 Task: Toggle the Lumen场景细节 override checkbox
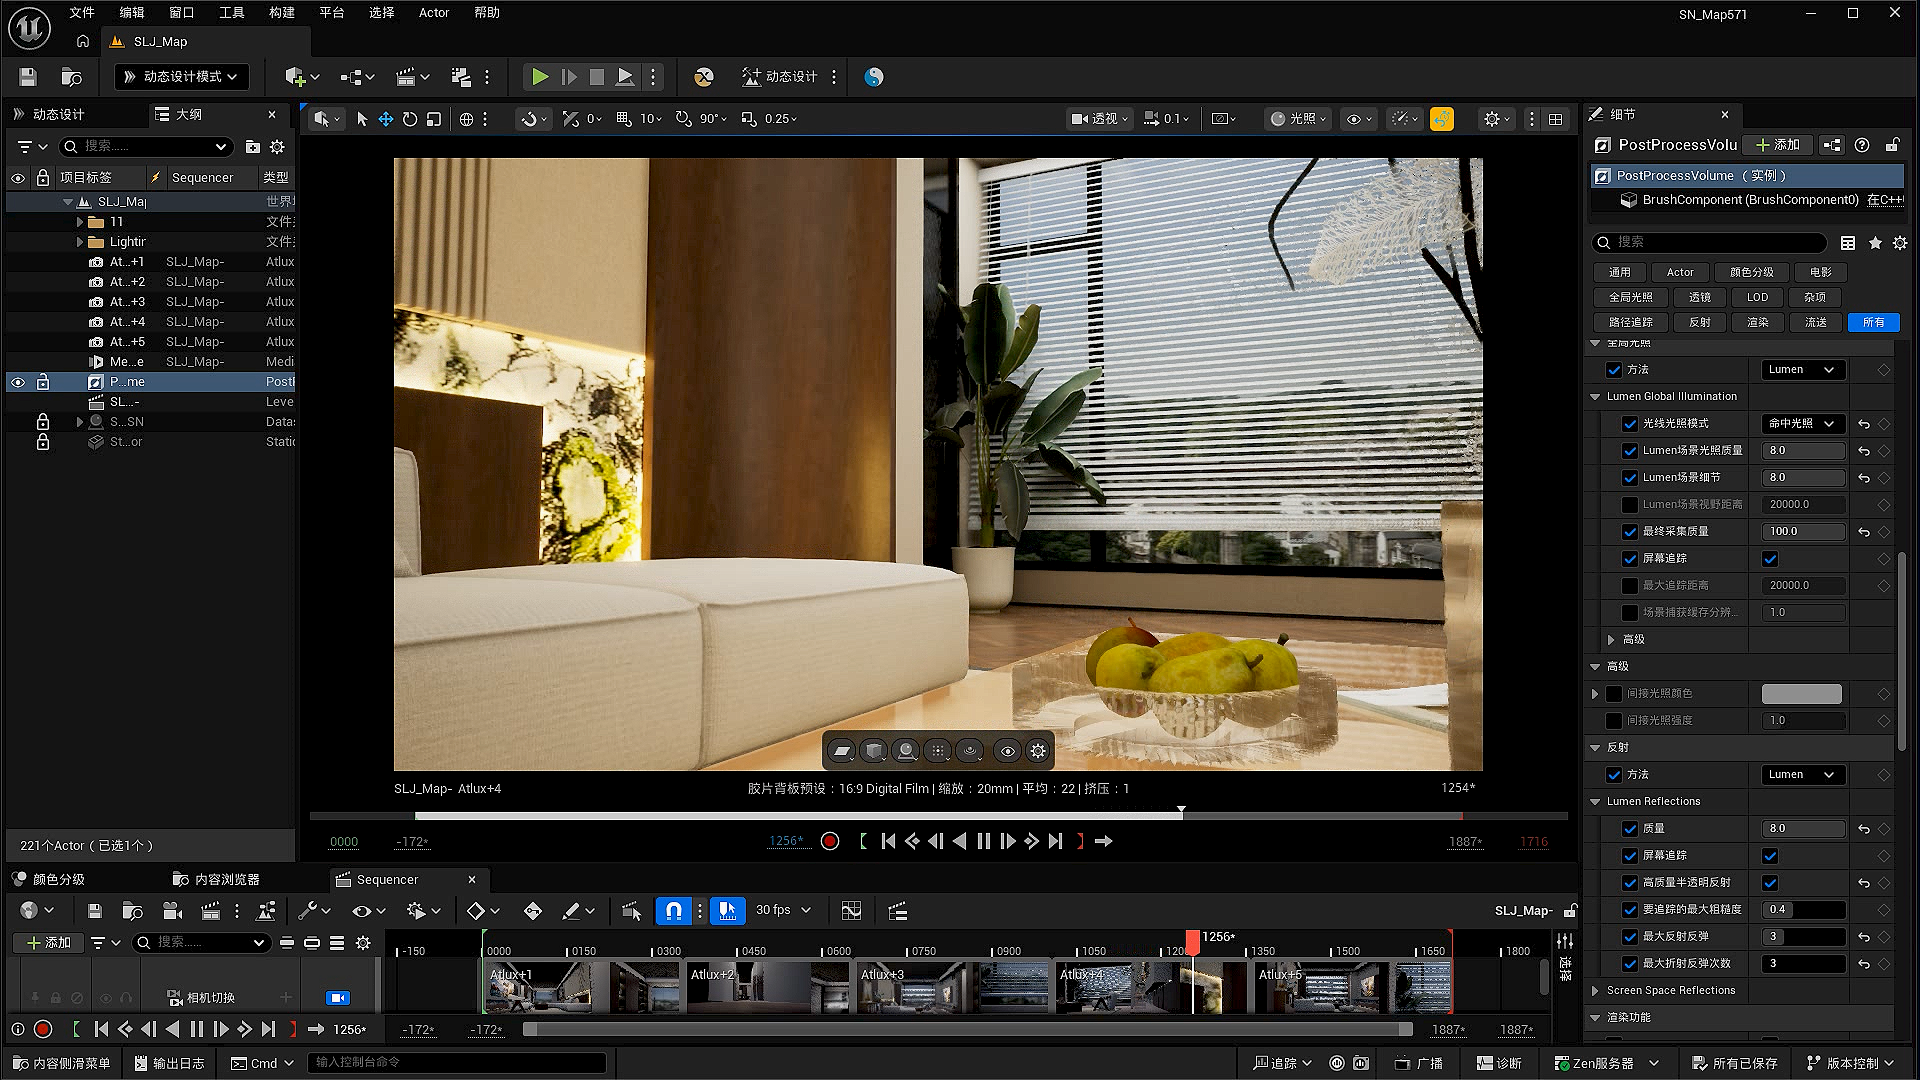1630,478
